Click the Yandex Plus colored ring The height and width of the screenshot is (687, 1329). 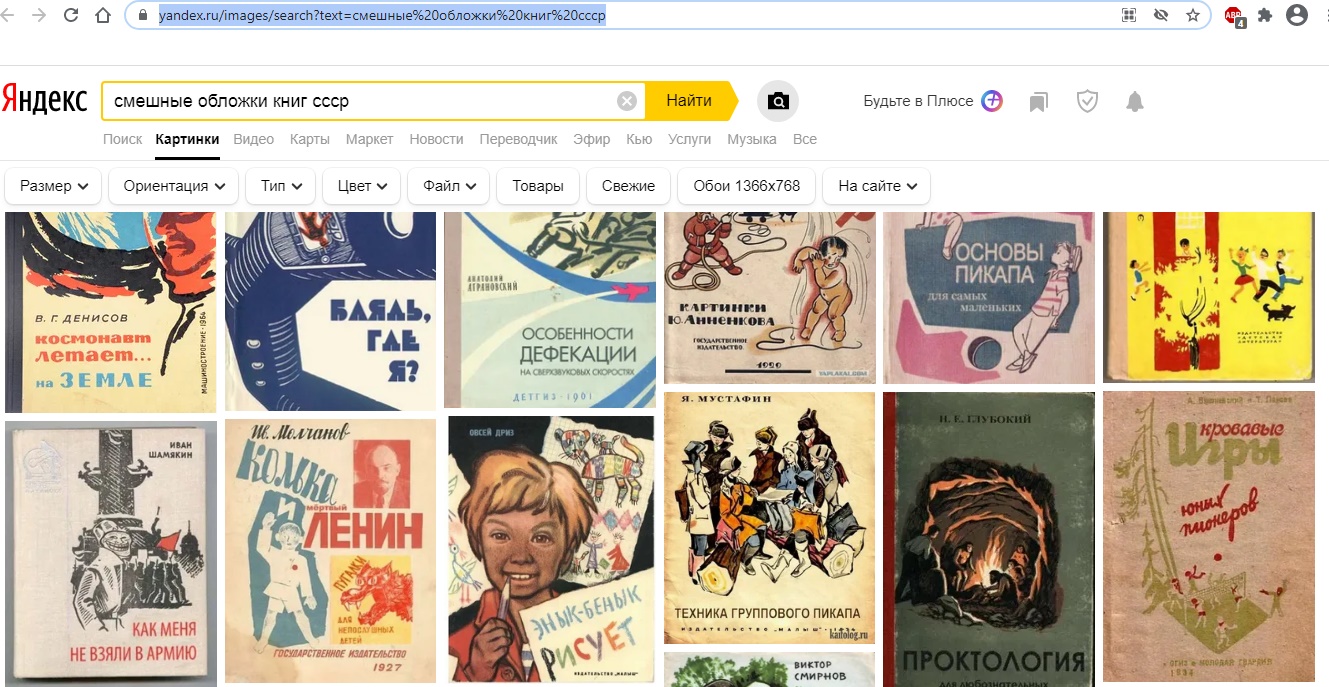(992, 101)
